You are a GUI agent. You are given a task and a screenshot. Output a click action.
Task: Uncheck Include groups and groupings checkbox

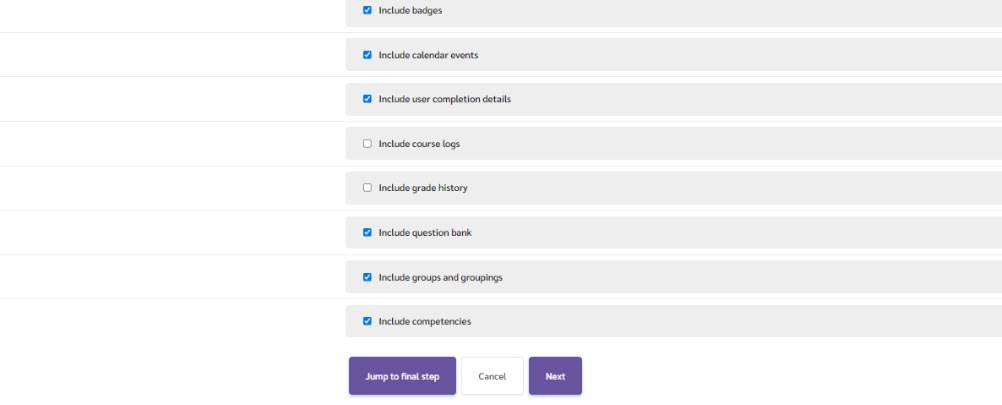[x=367, y=277]
